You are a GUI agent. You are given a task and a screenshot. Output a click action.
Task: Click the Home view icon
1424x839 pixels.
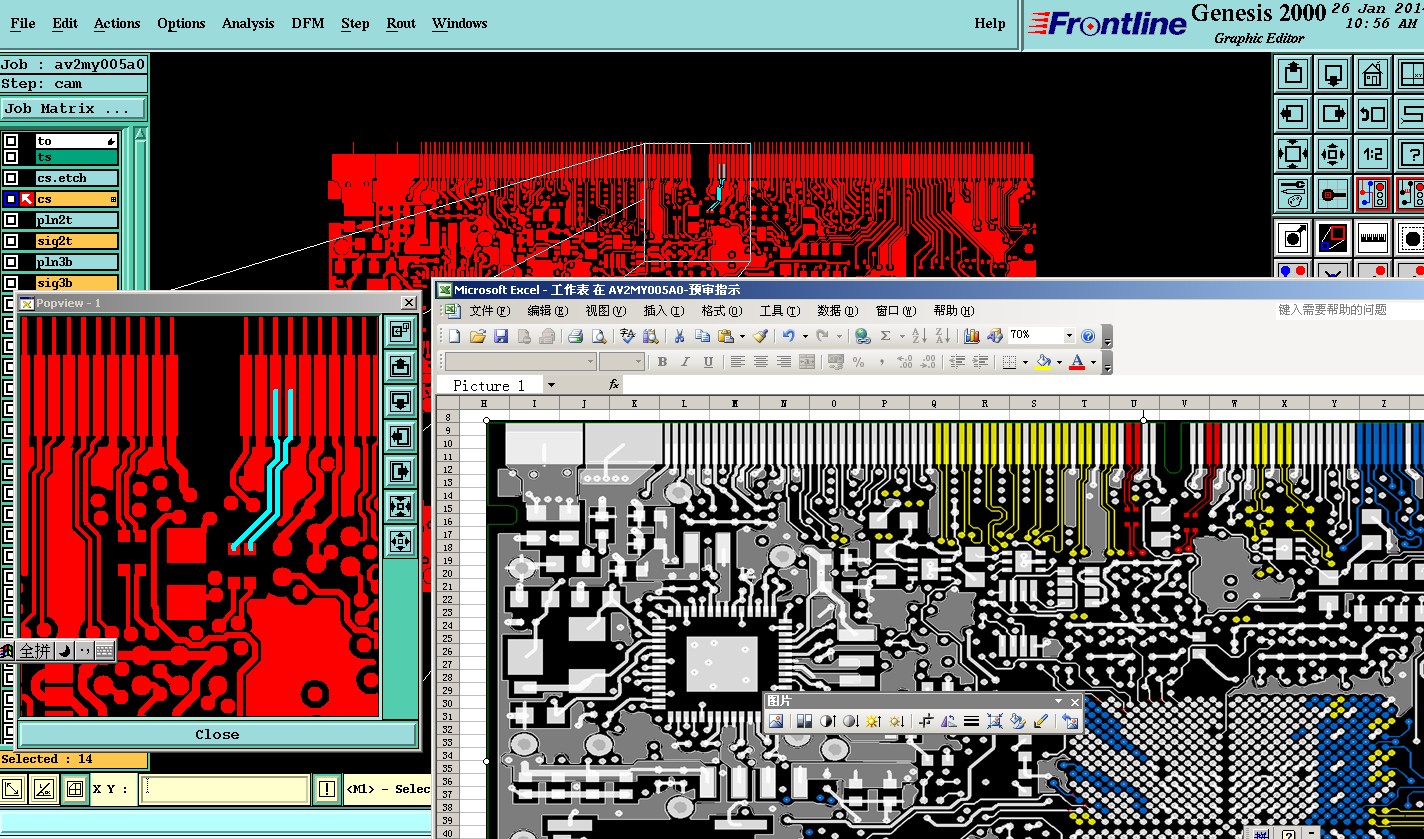(x=1372, y=74)
